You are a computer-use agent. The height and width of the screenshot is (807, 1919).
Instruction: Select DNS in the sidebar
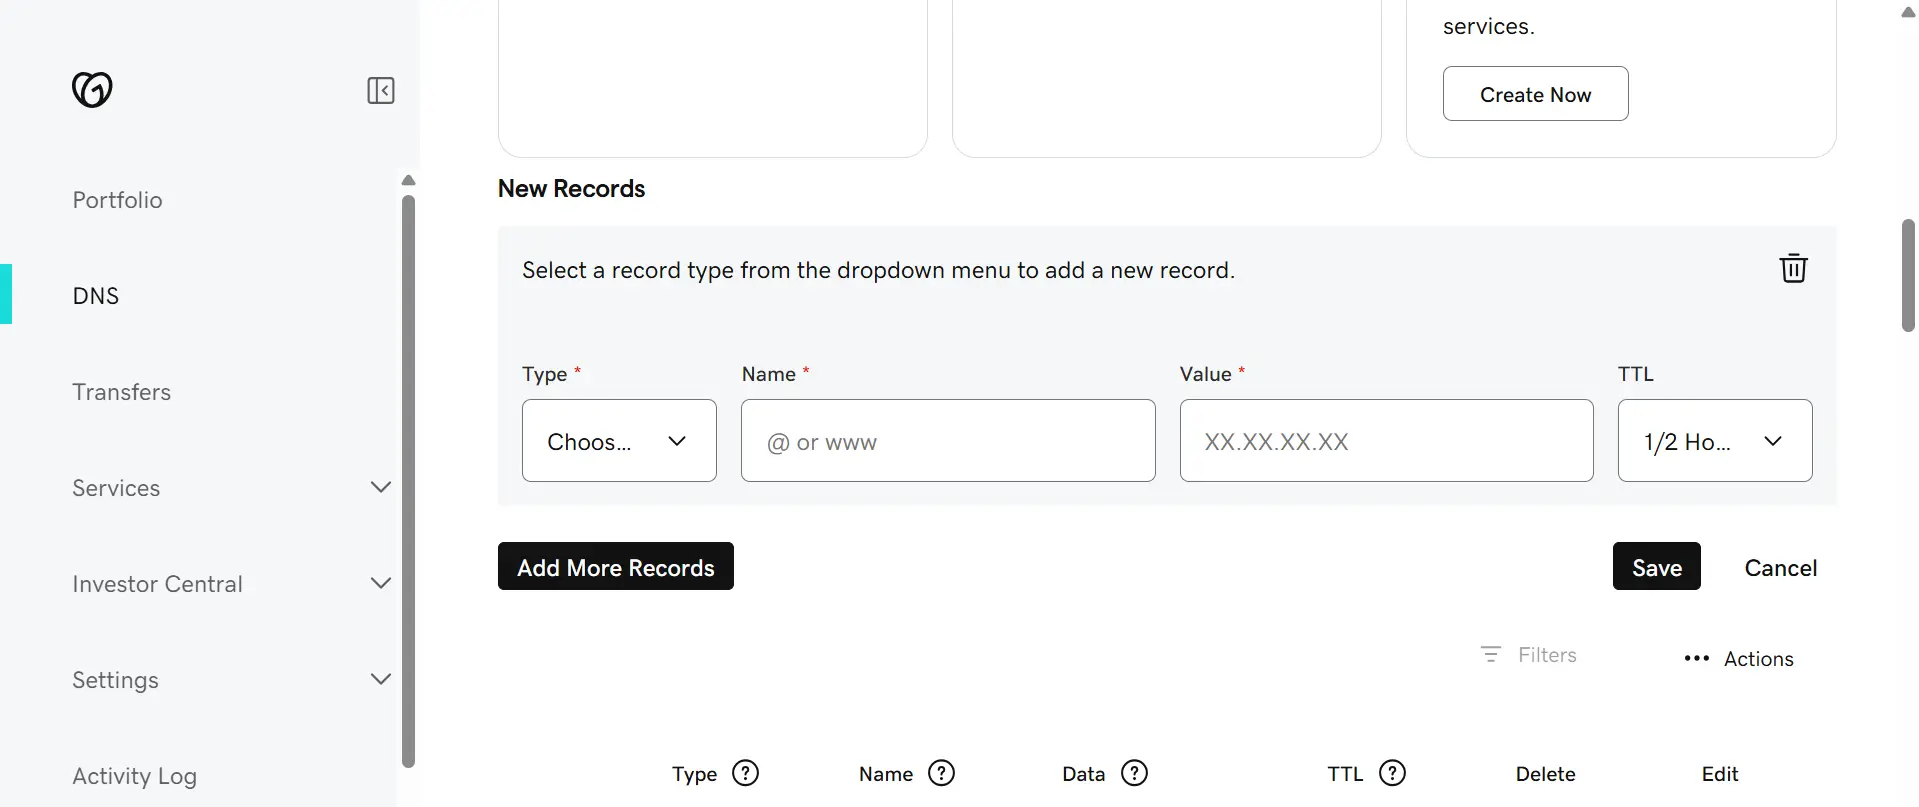pos(95,295)
